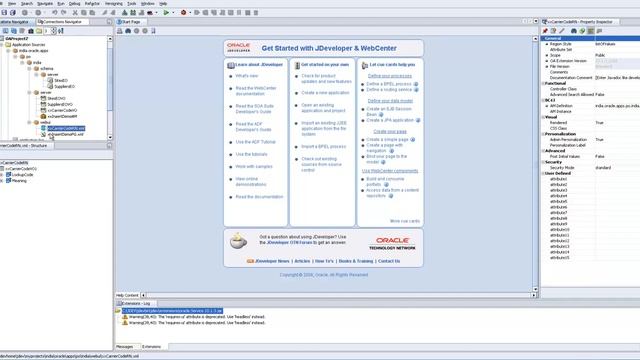
Task: Click the pencil edit icon in Property Inspector
Action: click(x=562, y=31)
